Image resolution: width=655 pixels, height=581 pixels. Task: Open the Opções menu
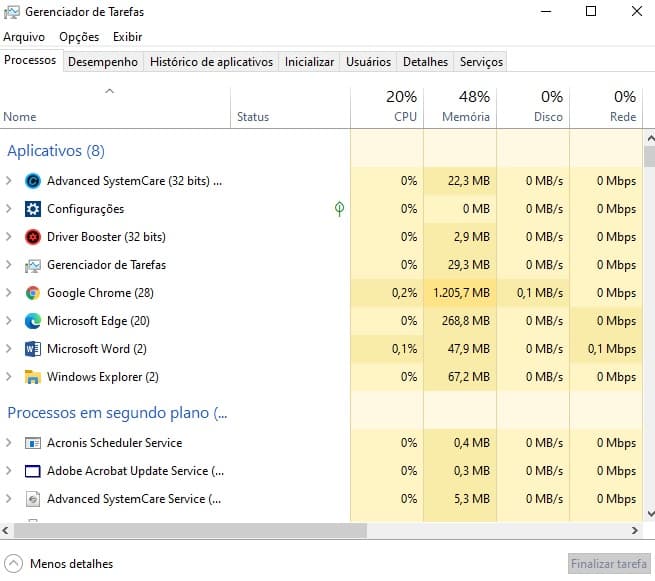pos(79,37)
